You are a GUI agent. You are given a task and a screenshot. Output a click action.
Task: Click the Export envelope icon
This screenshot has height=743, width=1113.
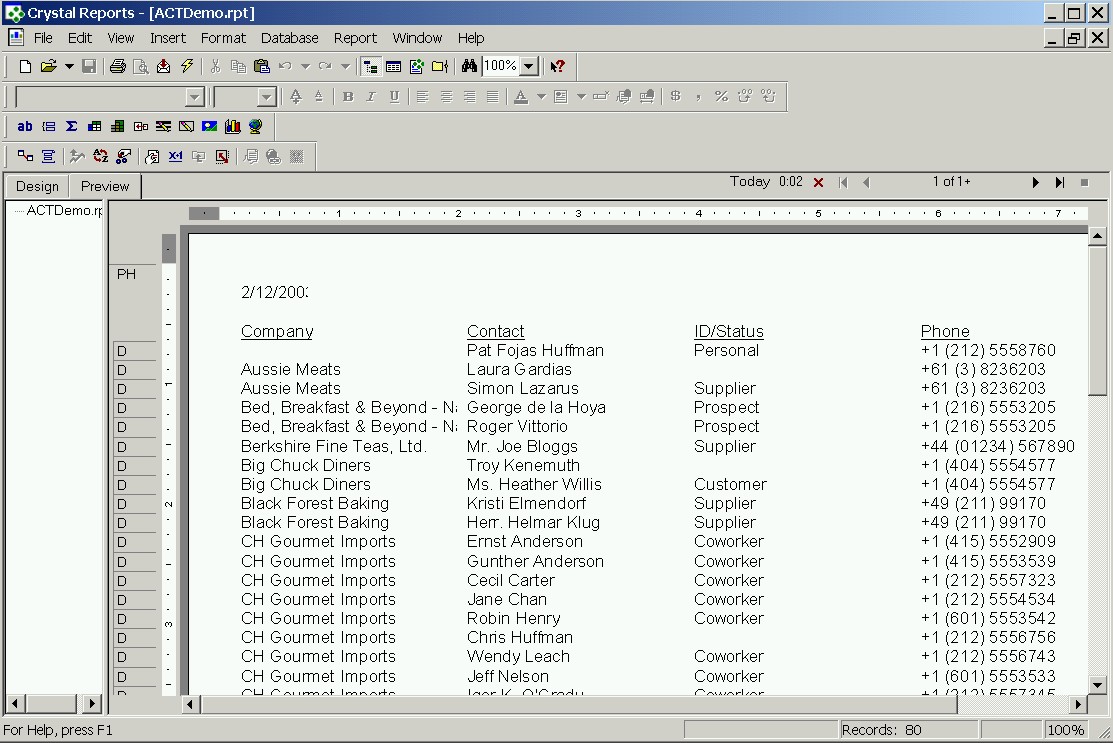[163, 67]
